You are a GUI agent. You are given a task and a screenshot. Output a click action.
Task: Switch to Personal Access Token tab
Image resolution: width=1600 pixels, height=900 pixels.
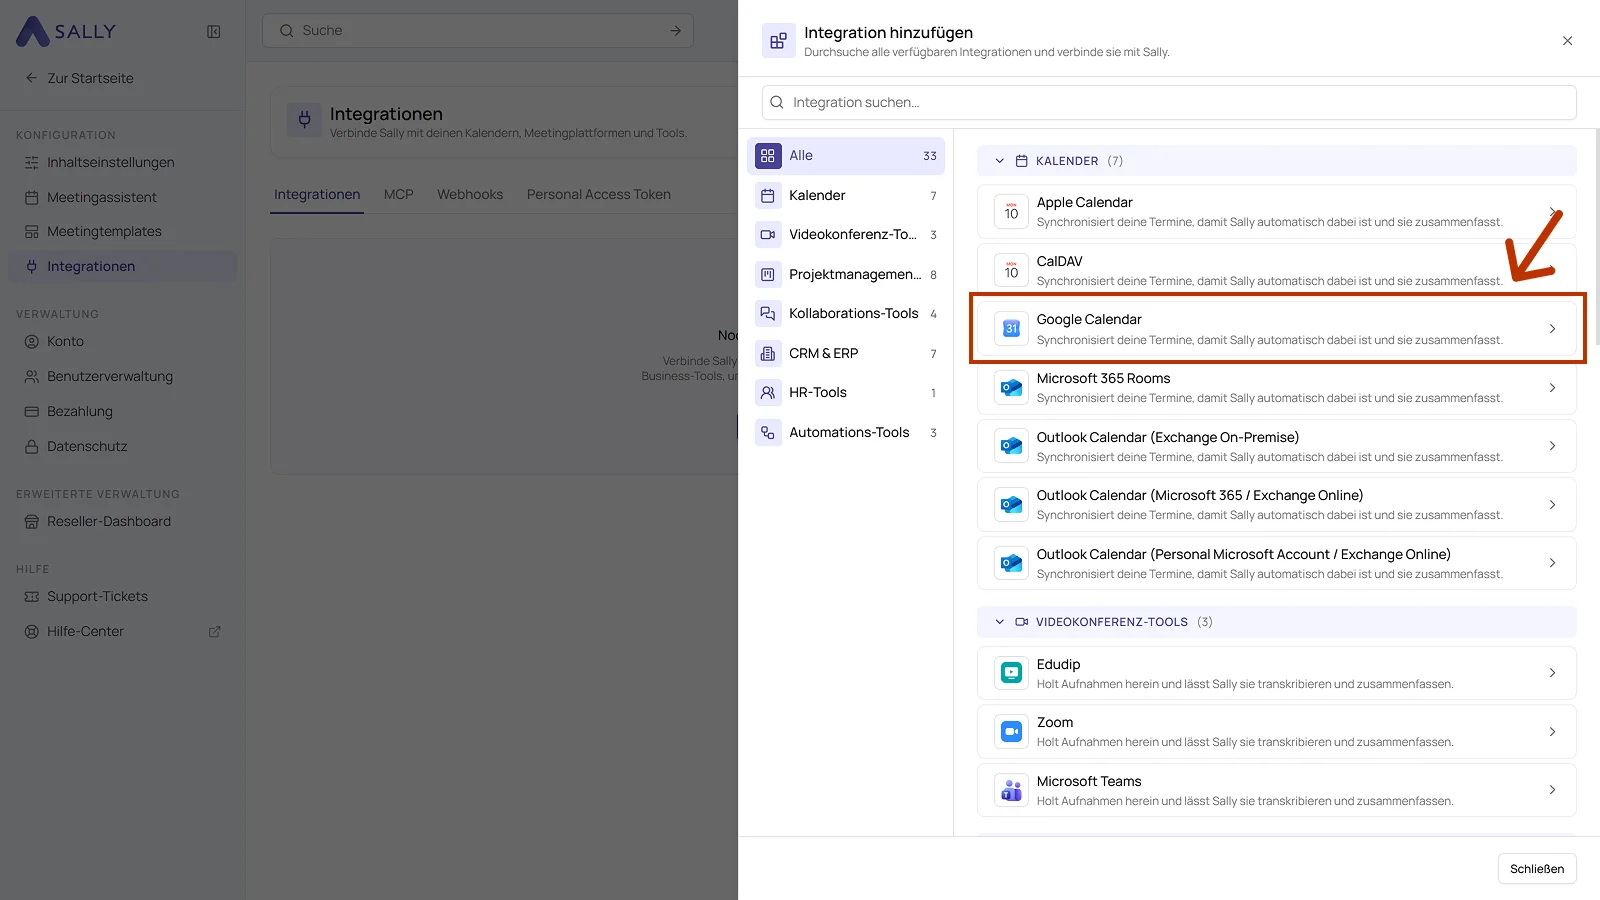coord(598,194)
